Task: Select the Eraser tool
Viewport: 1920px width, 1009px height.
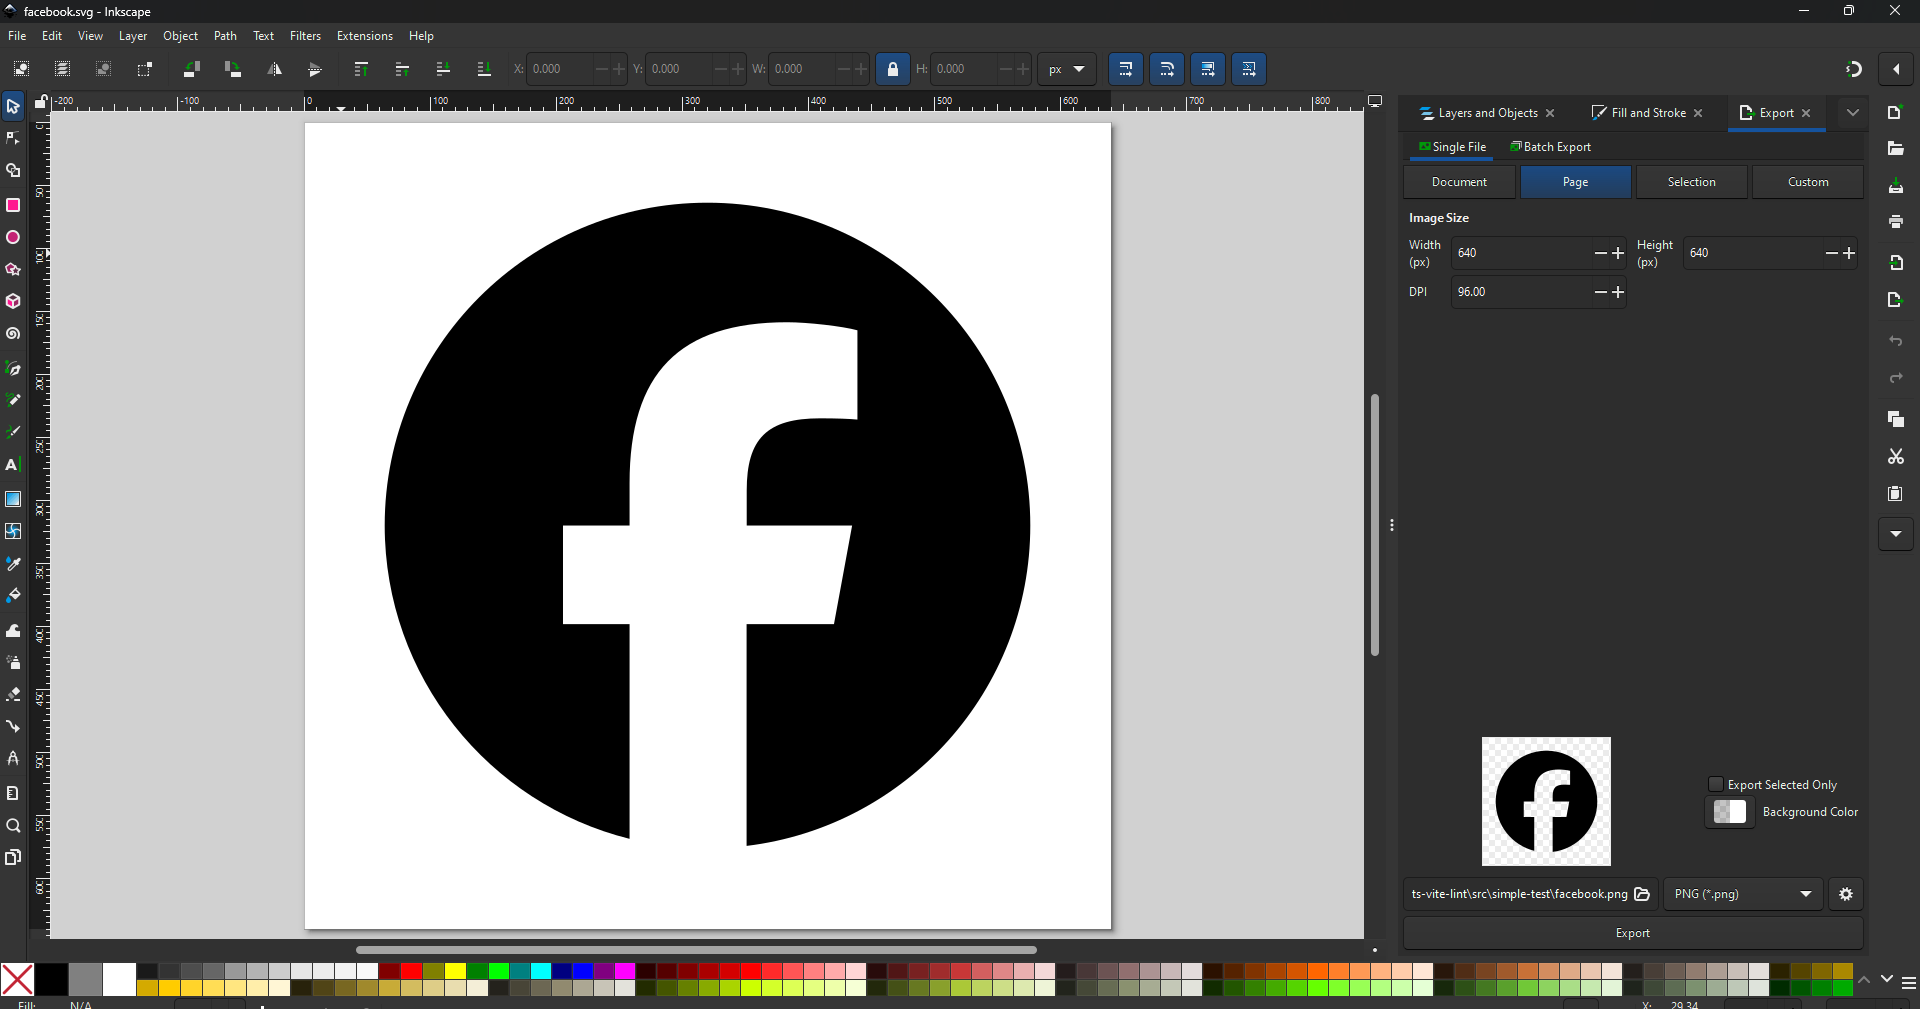Action: point(13,694)
